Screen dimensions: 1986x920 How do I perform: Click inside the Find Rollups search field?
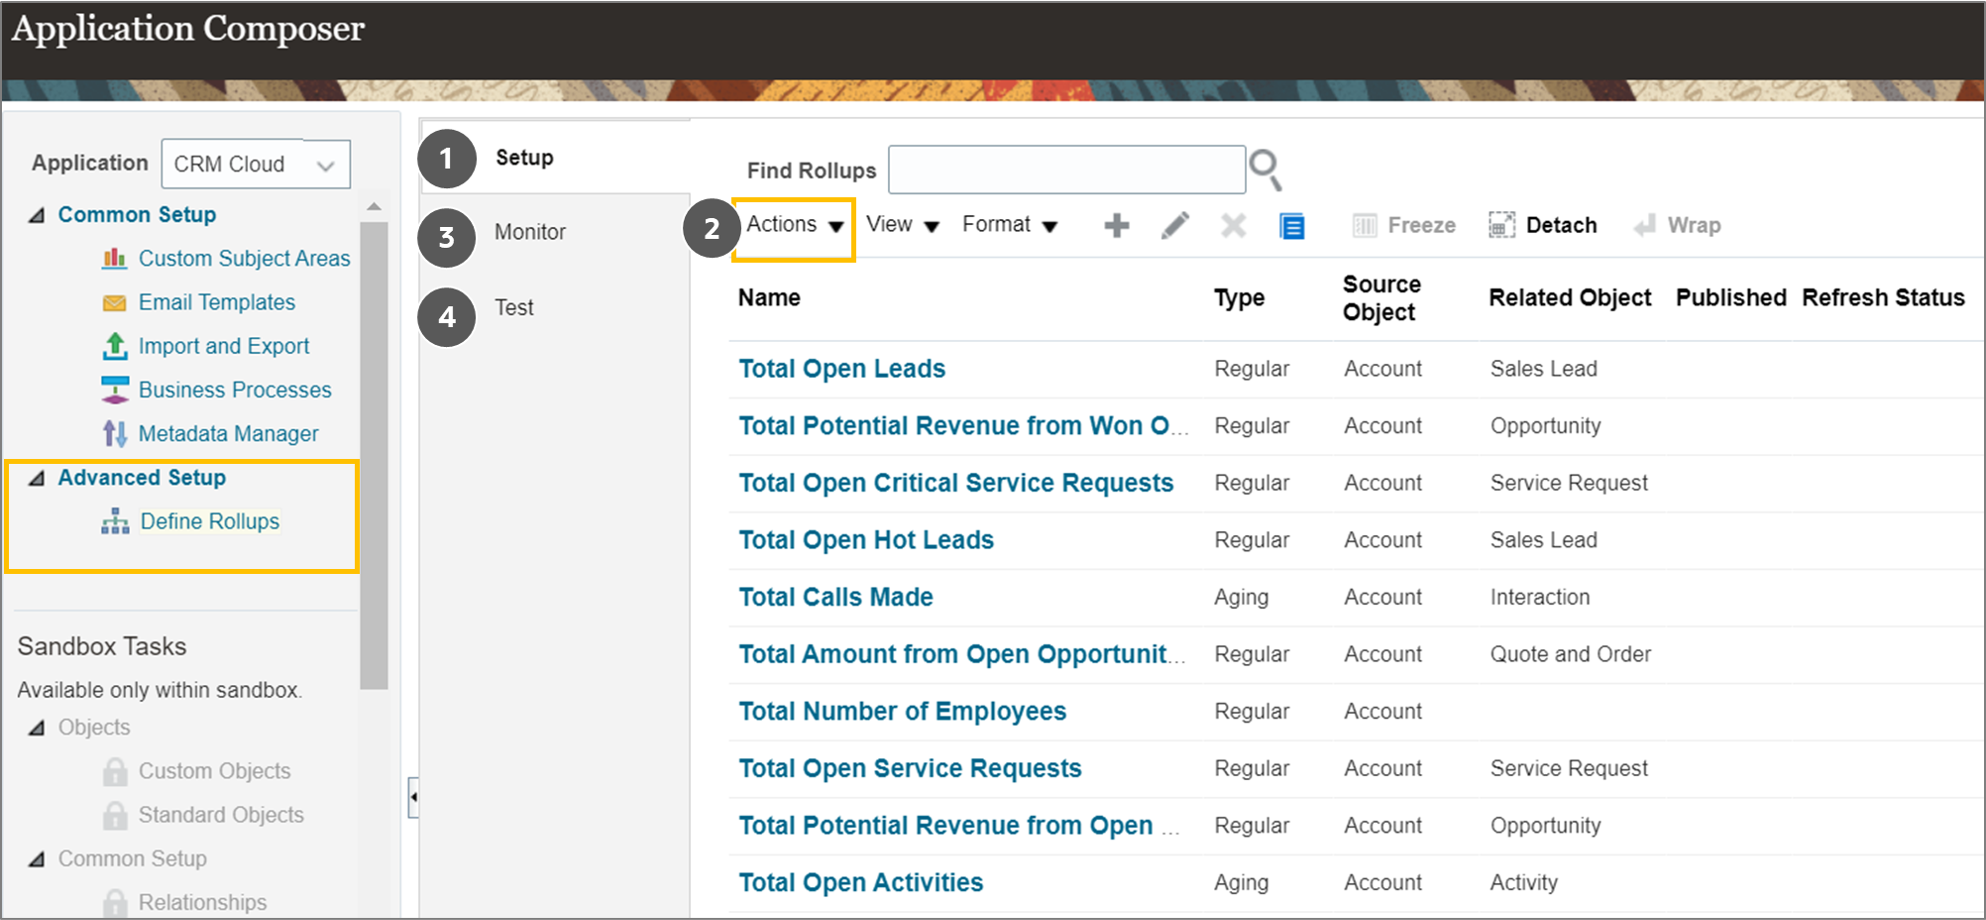point(1067,170)
